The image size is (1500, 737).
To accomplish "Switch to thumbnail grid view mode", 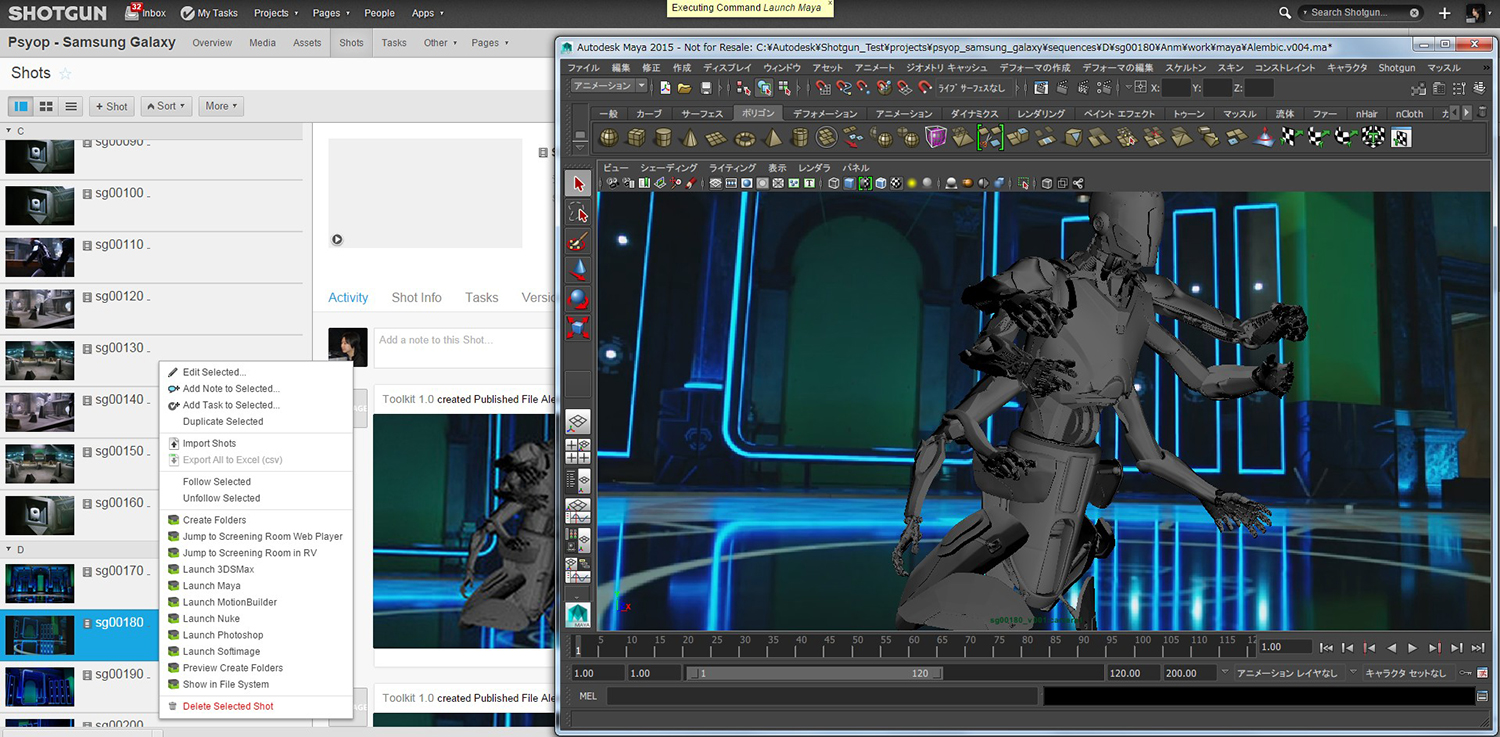I will click(46, 106).
